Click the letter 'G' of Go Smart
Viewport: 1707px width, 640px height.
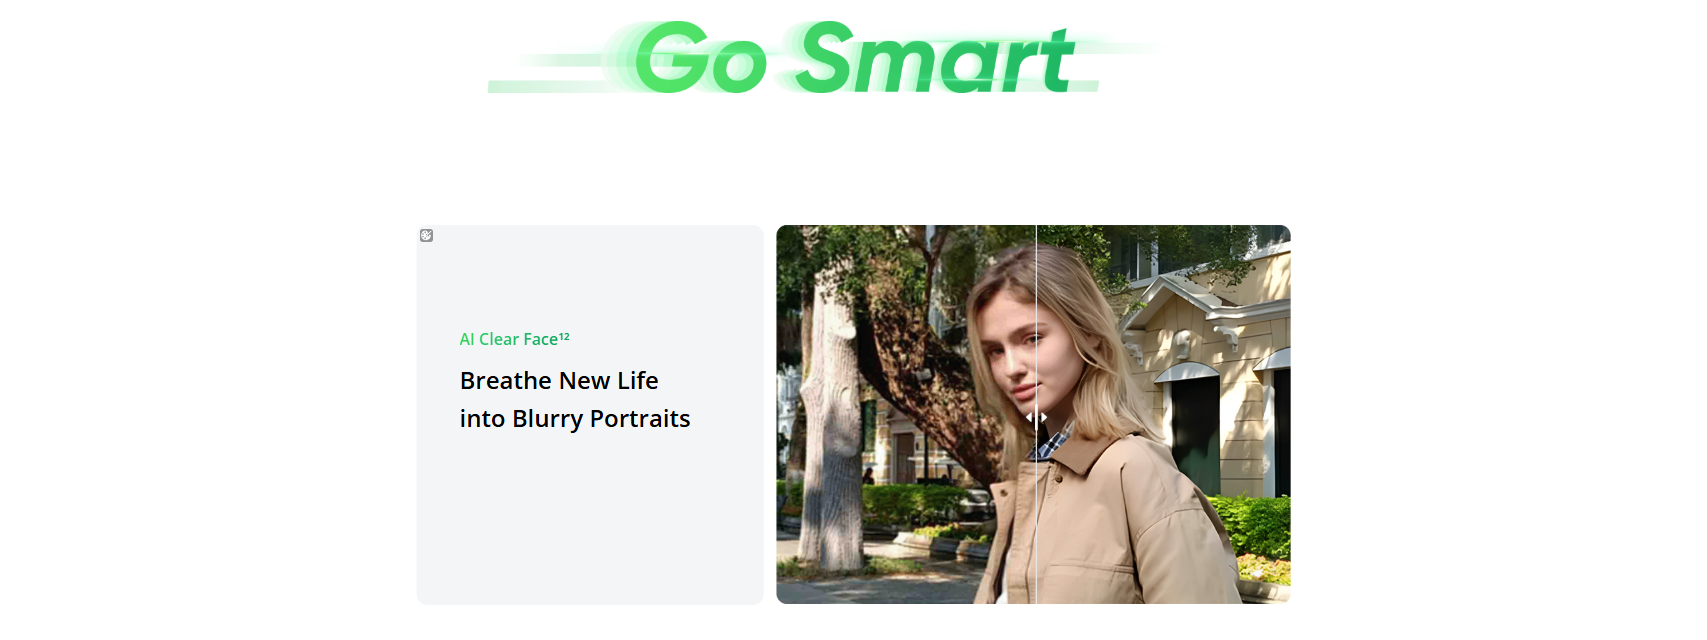(x=670, y=58)
